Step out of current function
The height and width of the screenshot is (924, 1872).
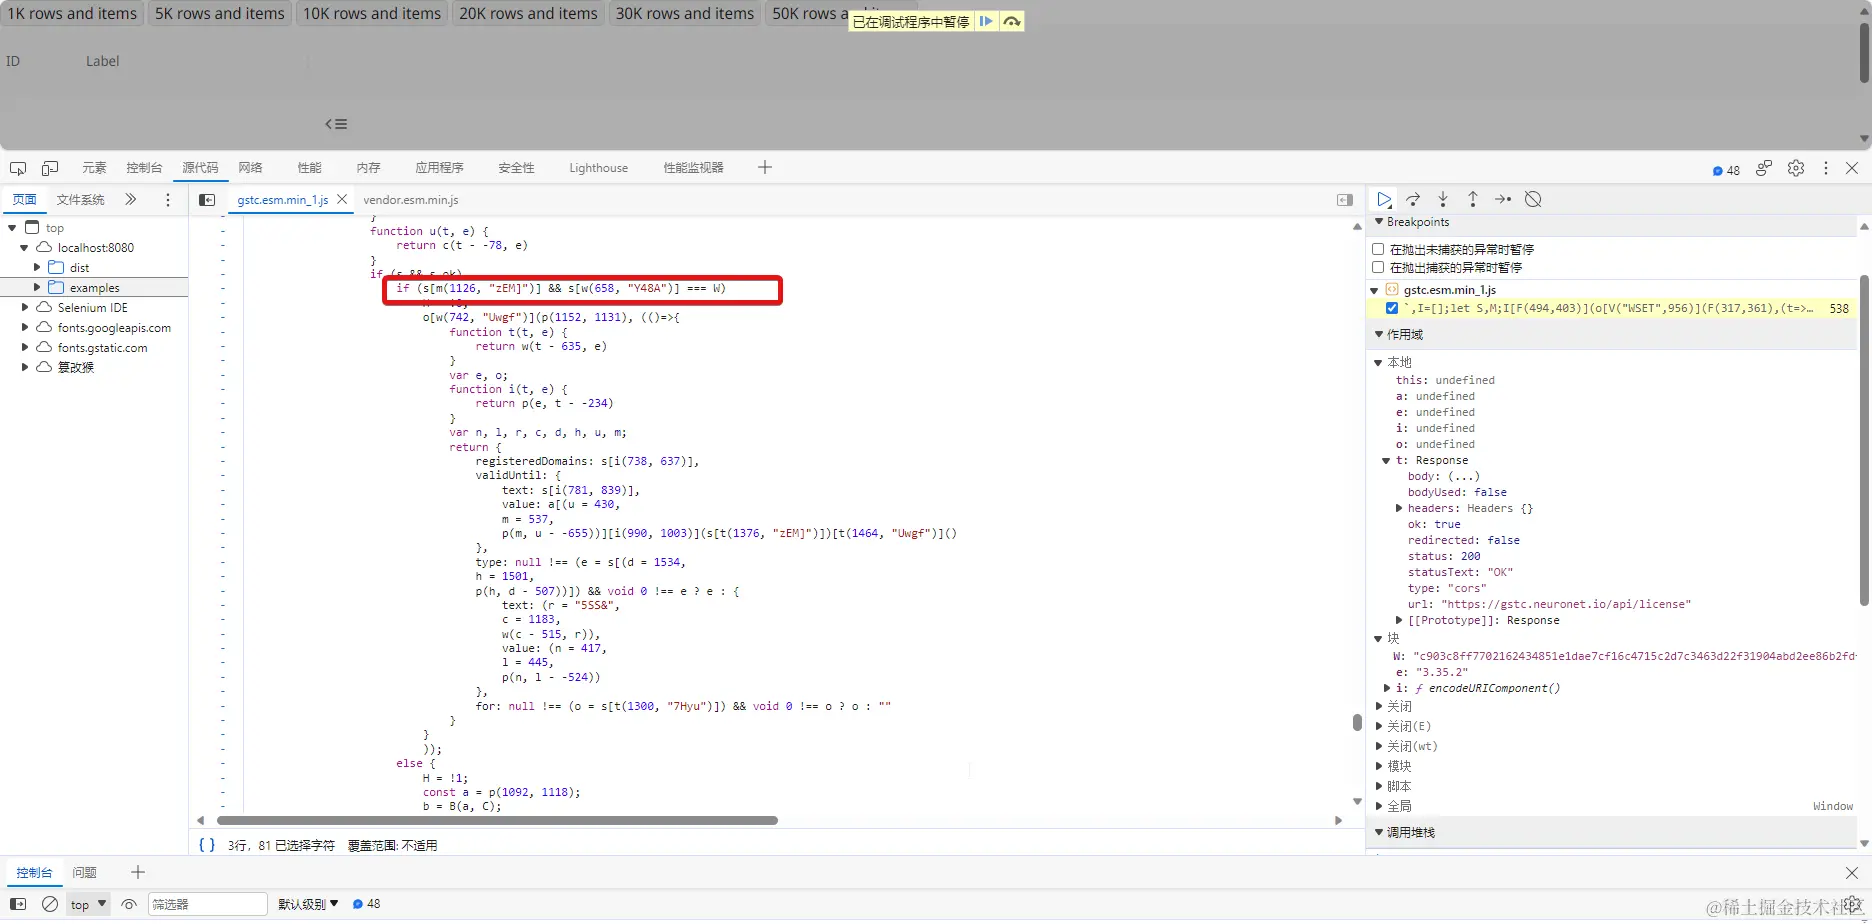coord(1473,199)
